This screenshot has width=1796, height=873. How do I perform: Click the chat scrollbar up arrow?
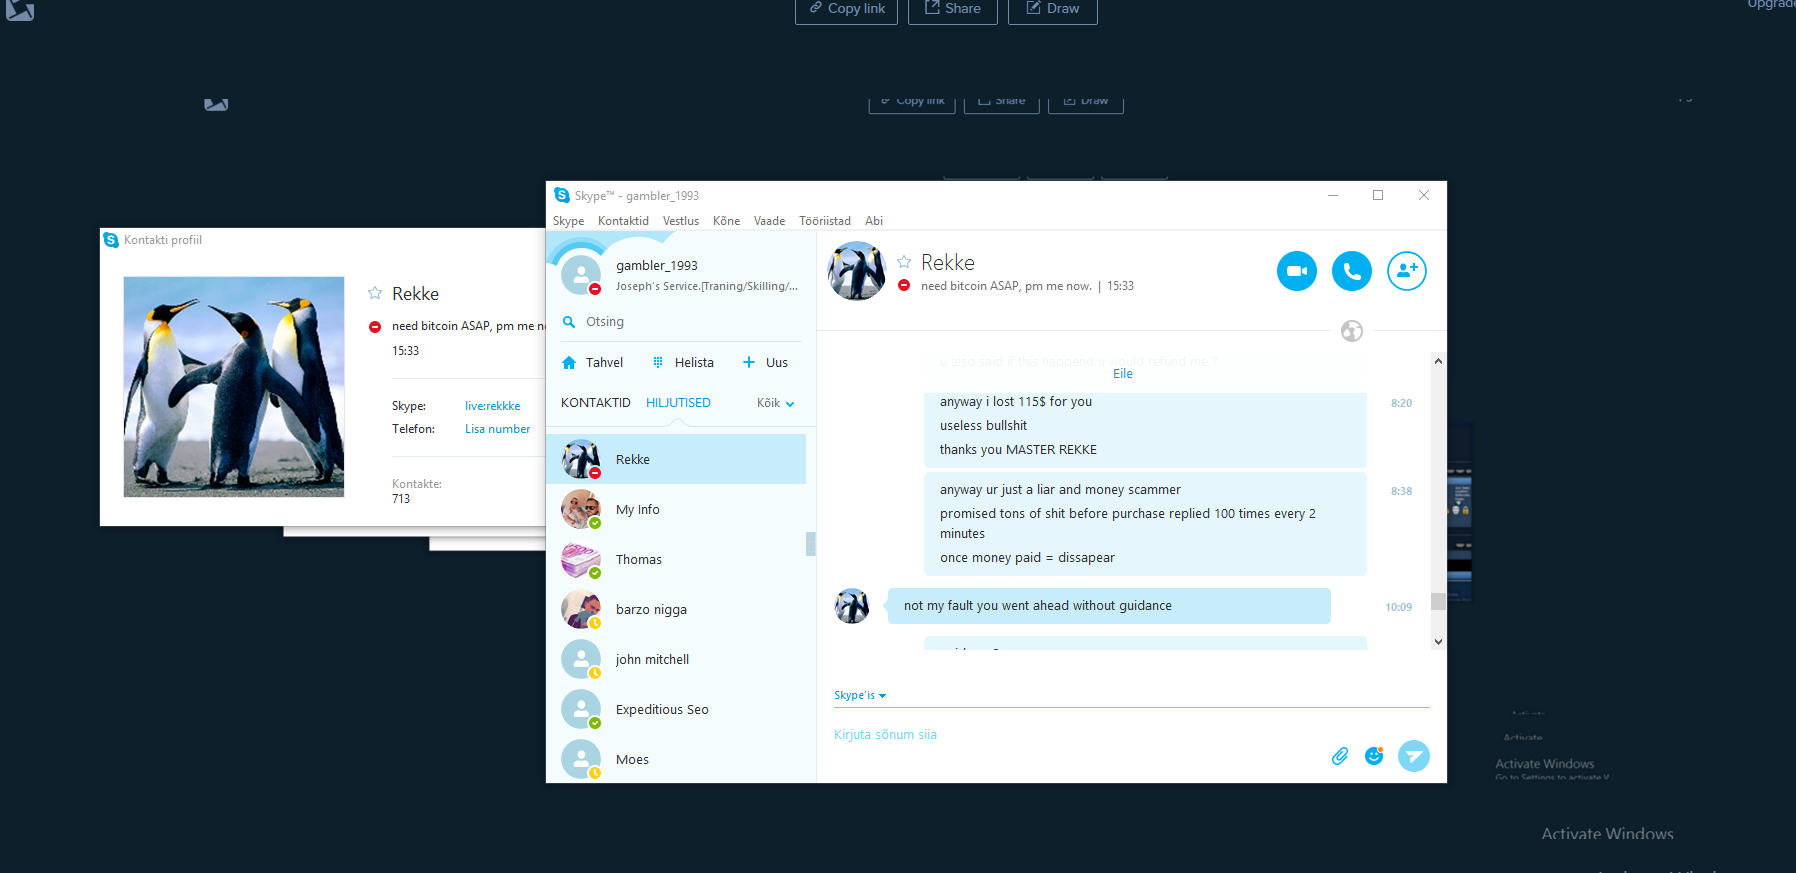pos(1438,361)
